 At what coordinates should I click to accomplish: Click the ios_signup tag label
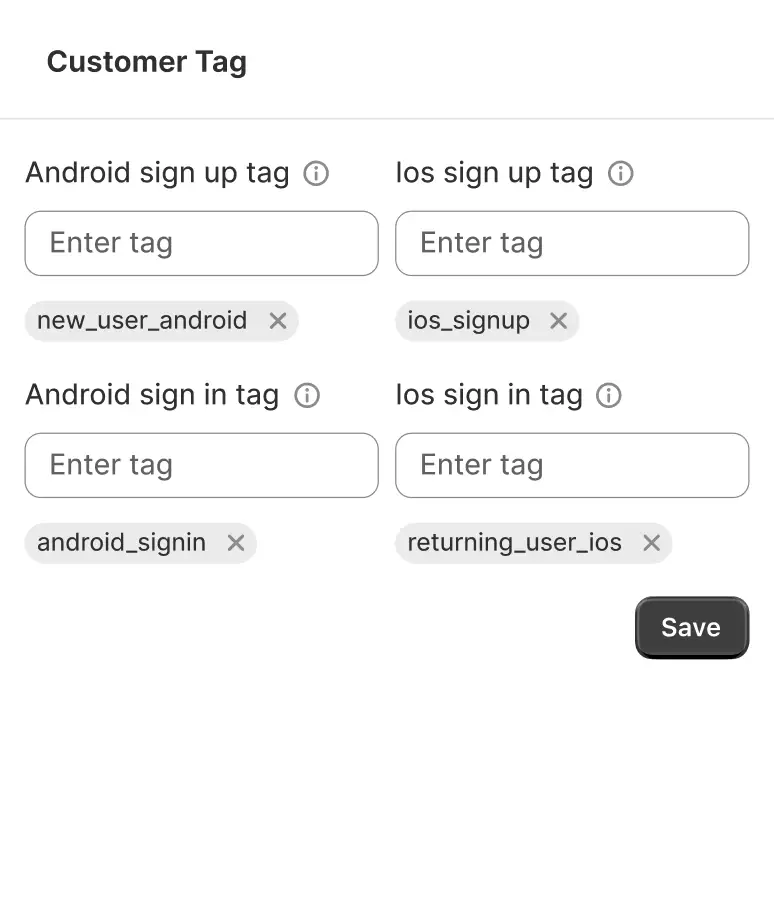(469, 321)
